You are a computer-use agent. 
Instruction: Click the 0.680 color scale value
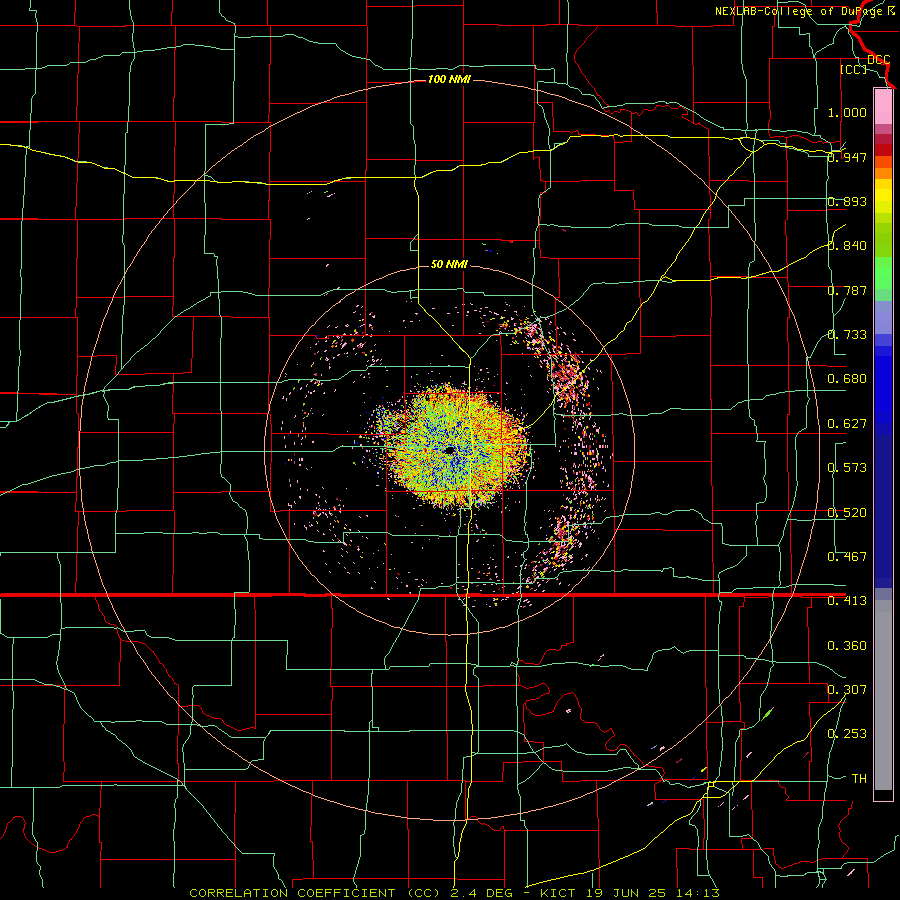pyautogui.click(x=847, y=379)
